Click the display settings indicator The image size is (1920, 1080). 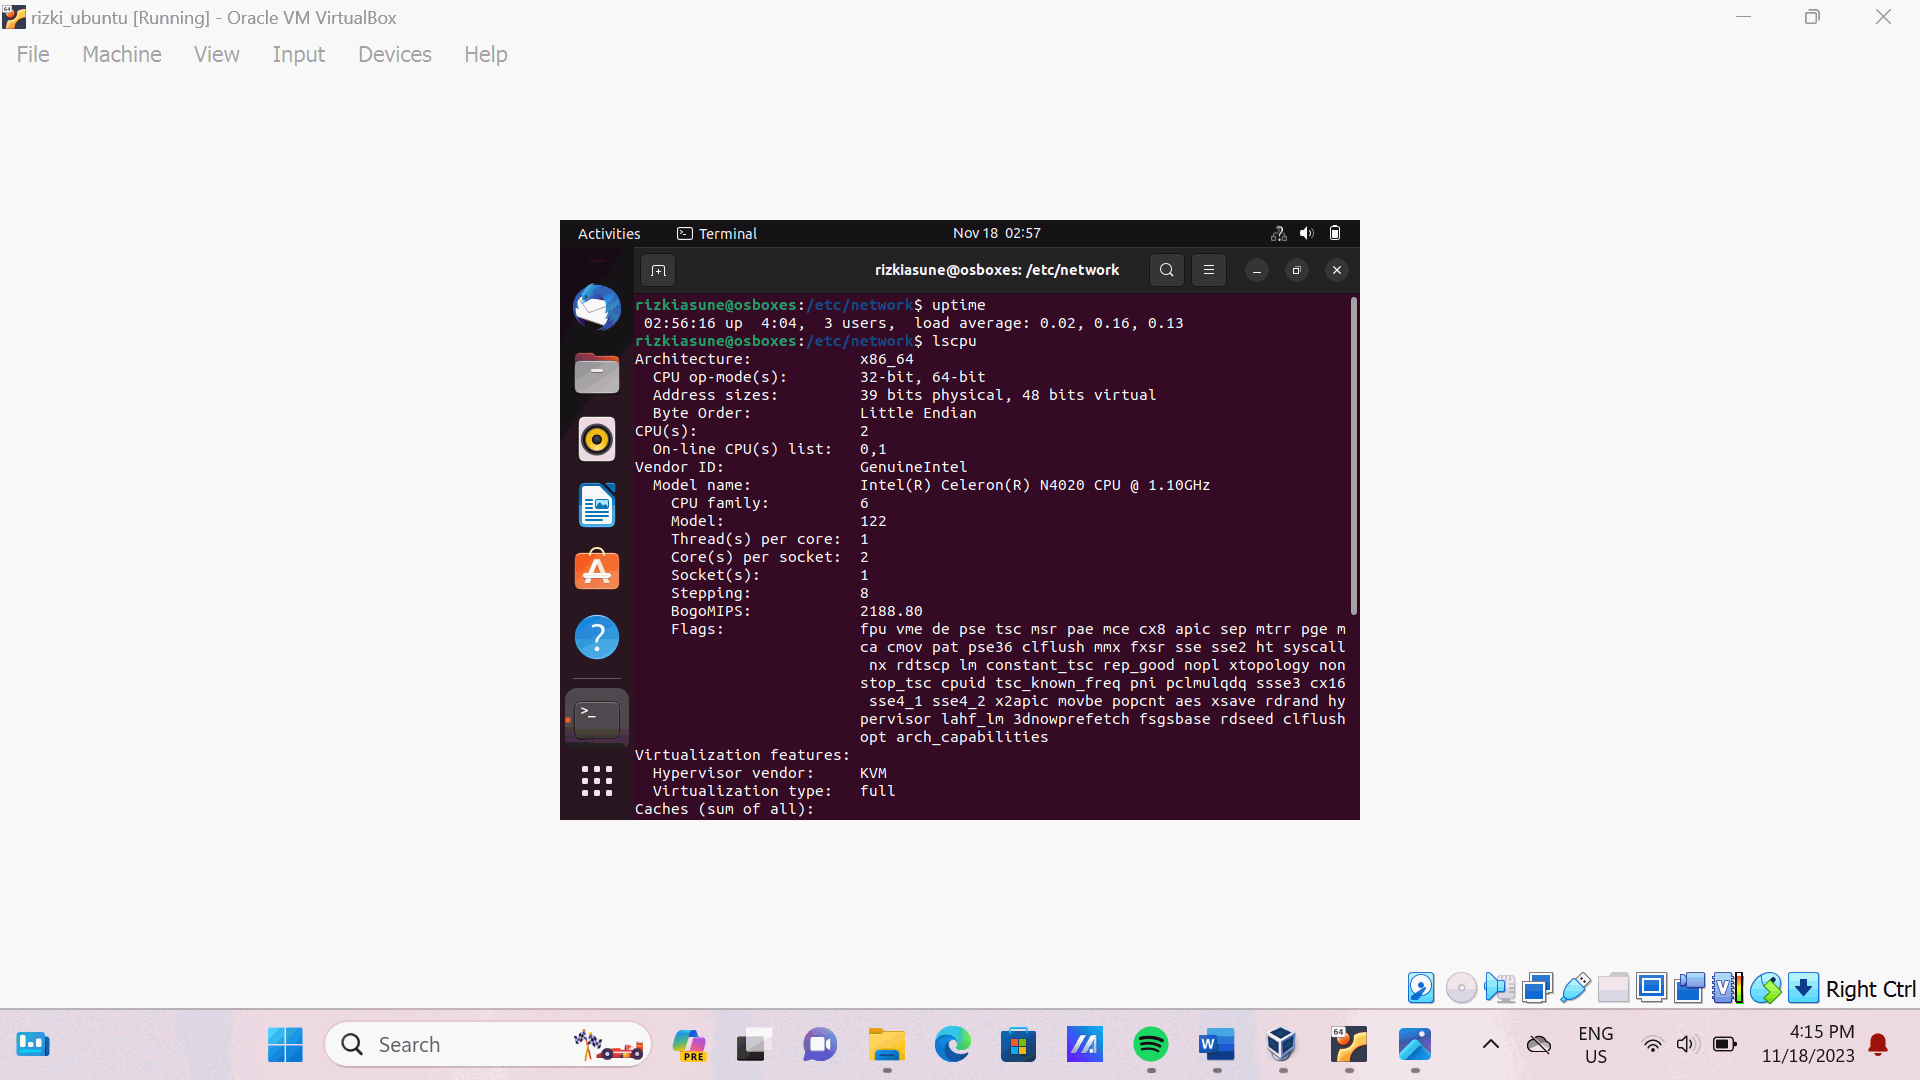(x=1651, y=988)
